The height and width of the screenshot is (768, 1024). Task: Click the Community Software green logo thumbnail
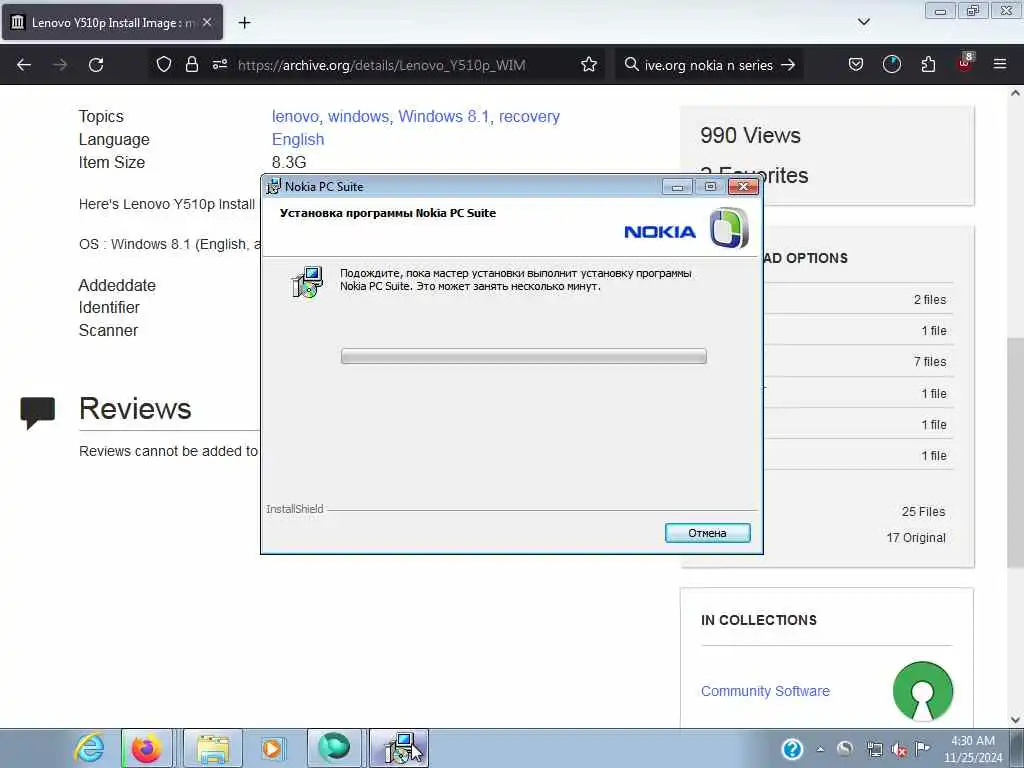click(x=922, y=691)
